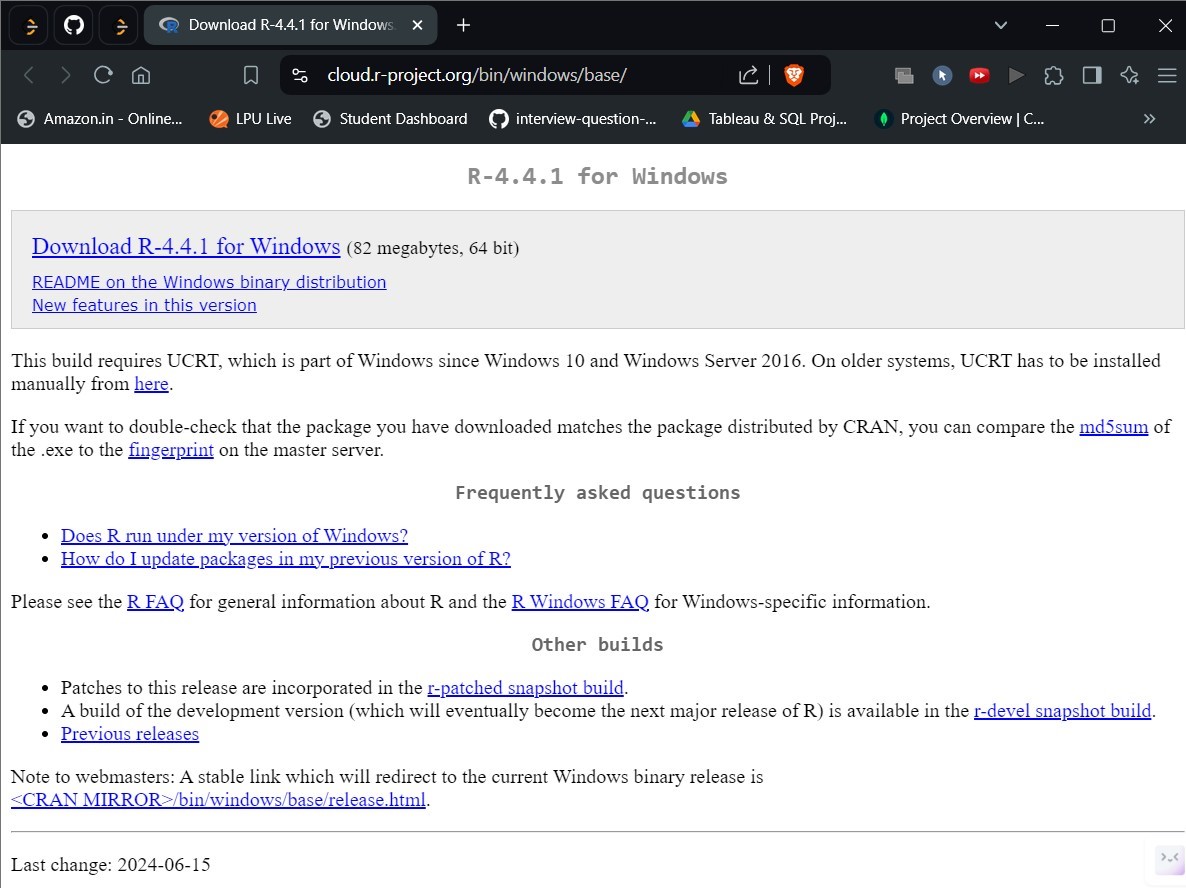Click the 'here' UCRT install link
Viewport: 1186px width, 888px height.
(x=151, y=384)
